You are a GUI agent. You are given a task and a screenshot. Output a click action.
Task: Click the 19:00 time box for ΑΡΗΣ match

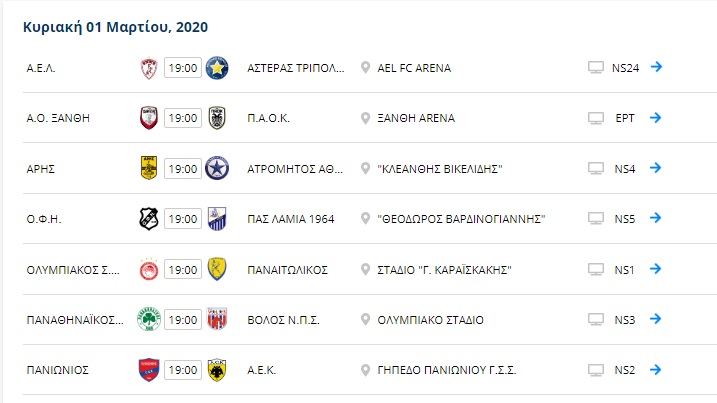click(183, 169)
